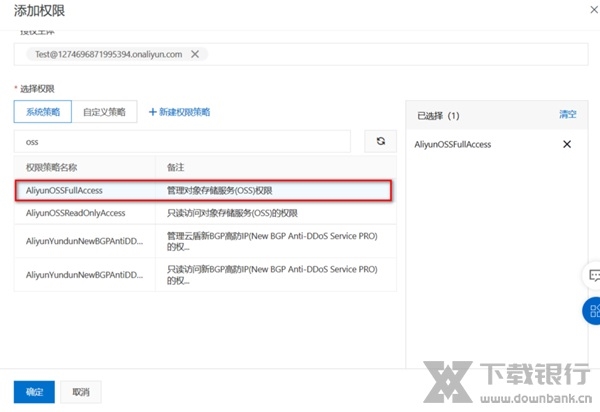Image resolution: width=600 pixels, height=412 pixels.
Task: Clear all selections with 清空
Action: click(x=567, y=114)
